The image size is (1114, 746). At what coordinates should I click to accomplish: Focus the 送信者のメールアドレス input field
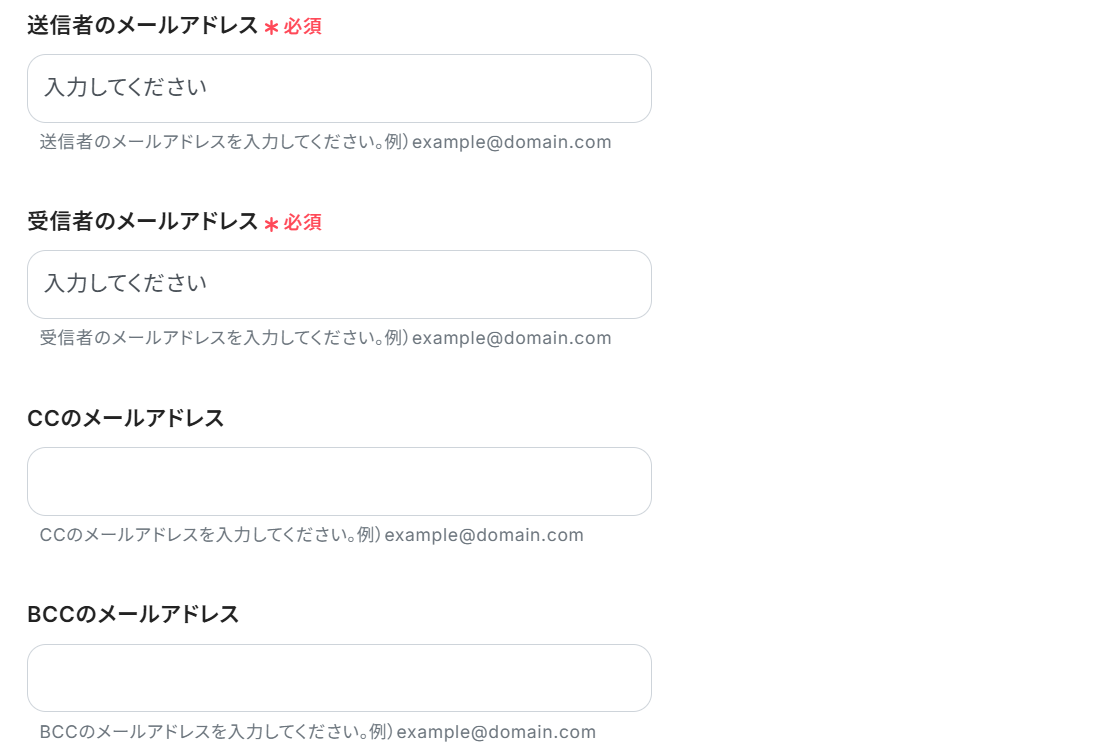[x=339, y=88]
